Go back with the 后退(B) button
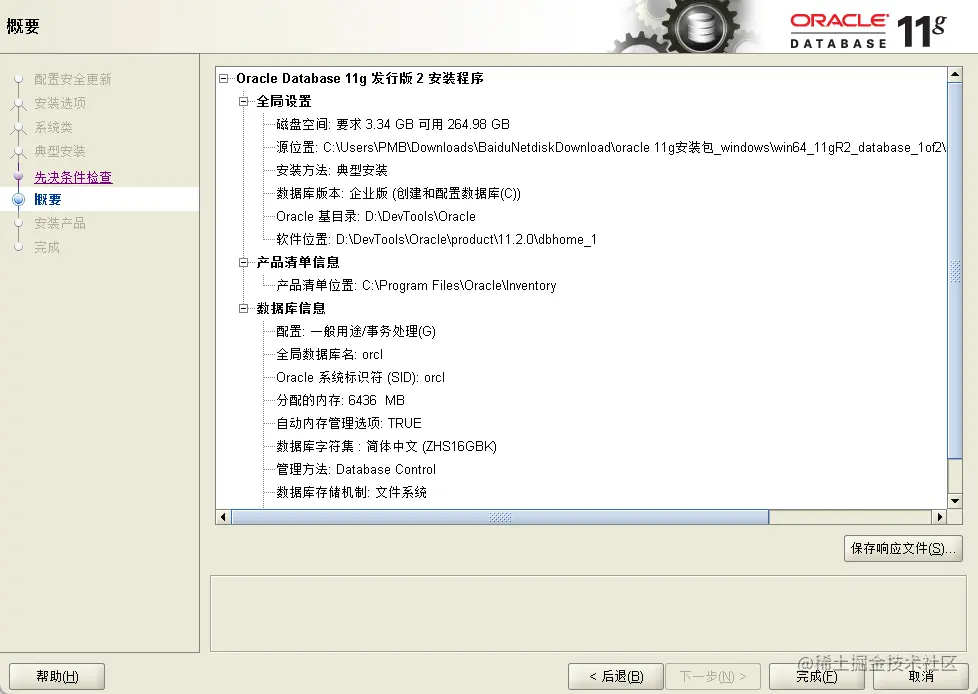Viewport: 978px width, 694px height. coord(616,677)
